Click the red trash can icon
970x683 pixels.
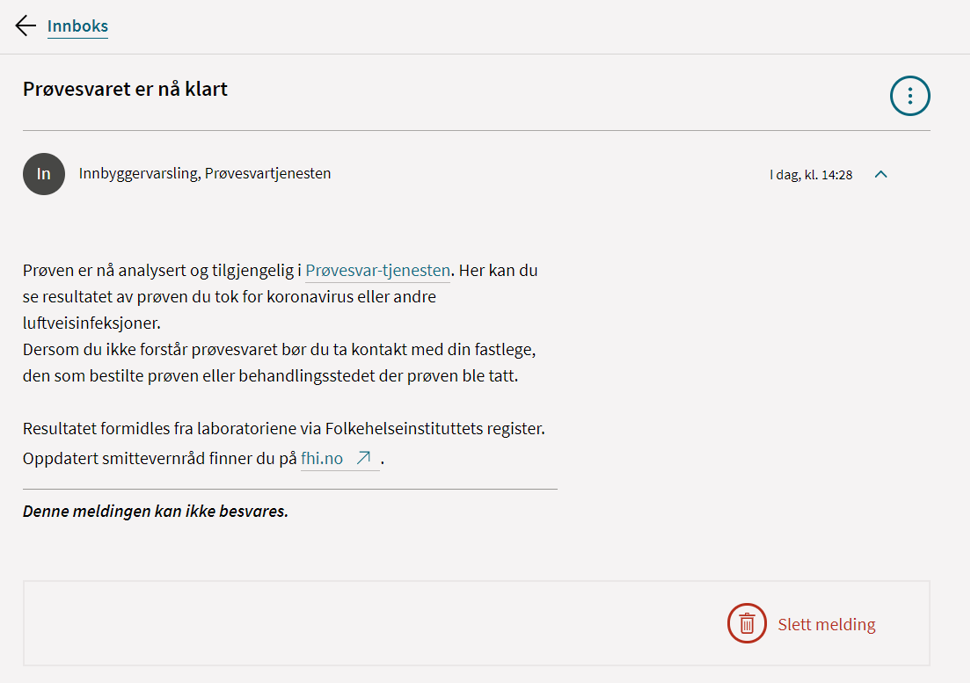coord(746,624)
